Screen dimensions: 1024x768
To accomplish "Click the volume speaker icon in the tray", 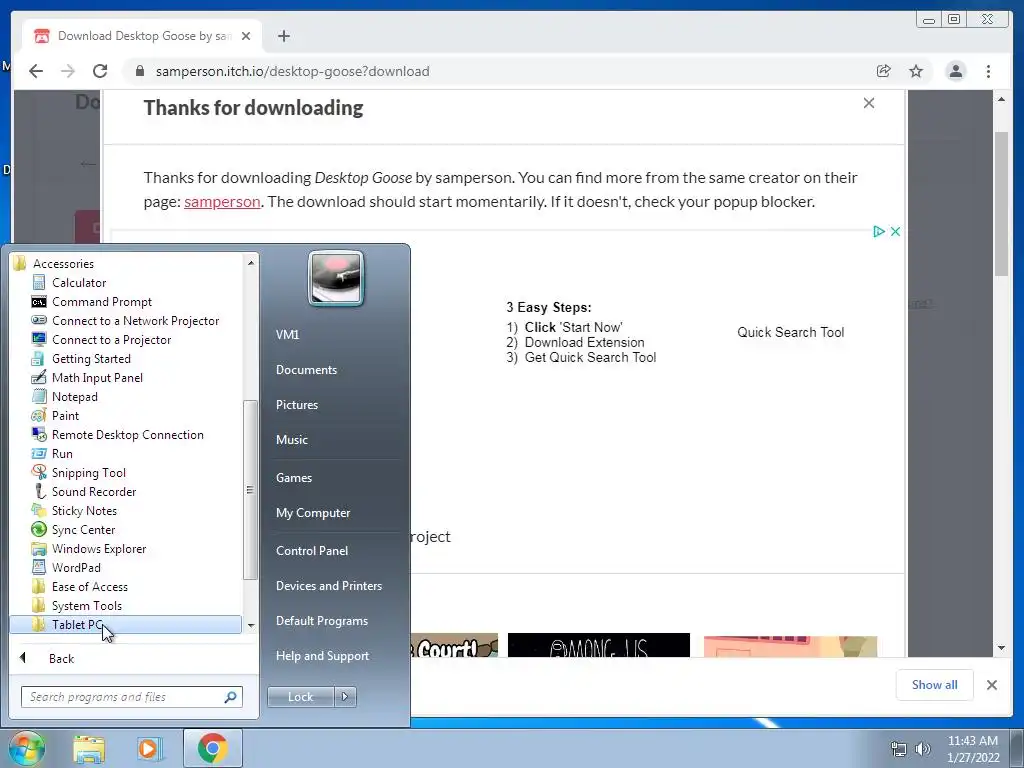I will point(923,749).
